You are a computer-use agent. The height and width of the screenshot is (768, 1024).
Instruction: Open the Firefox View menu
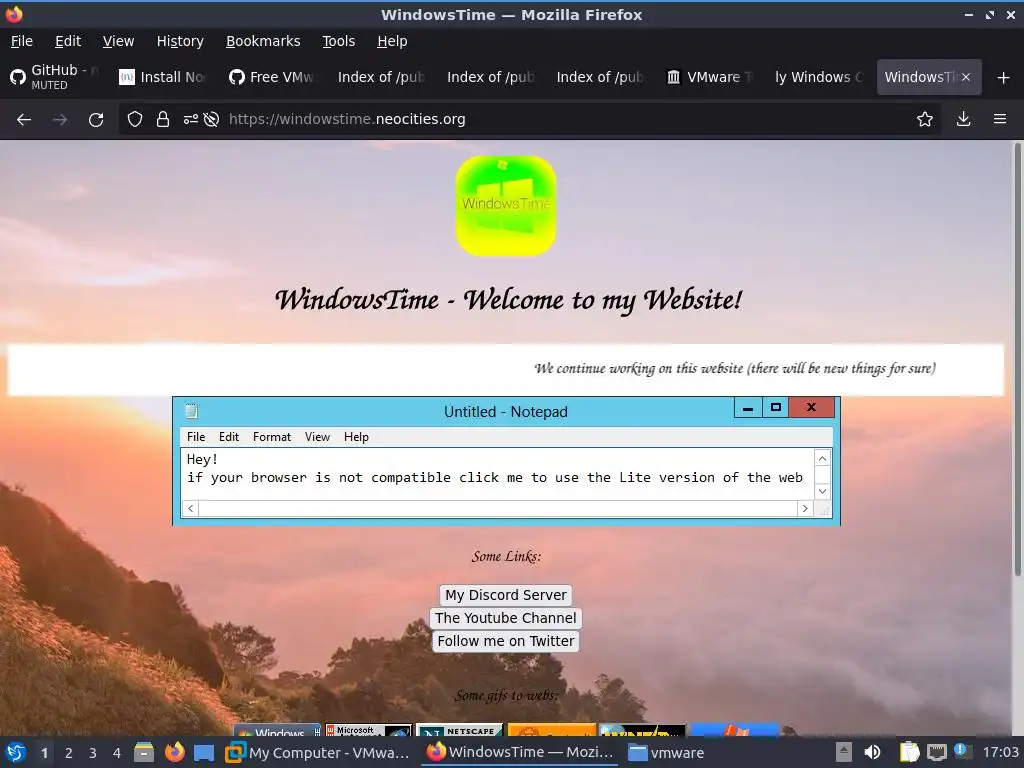[x=118, y=41]
